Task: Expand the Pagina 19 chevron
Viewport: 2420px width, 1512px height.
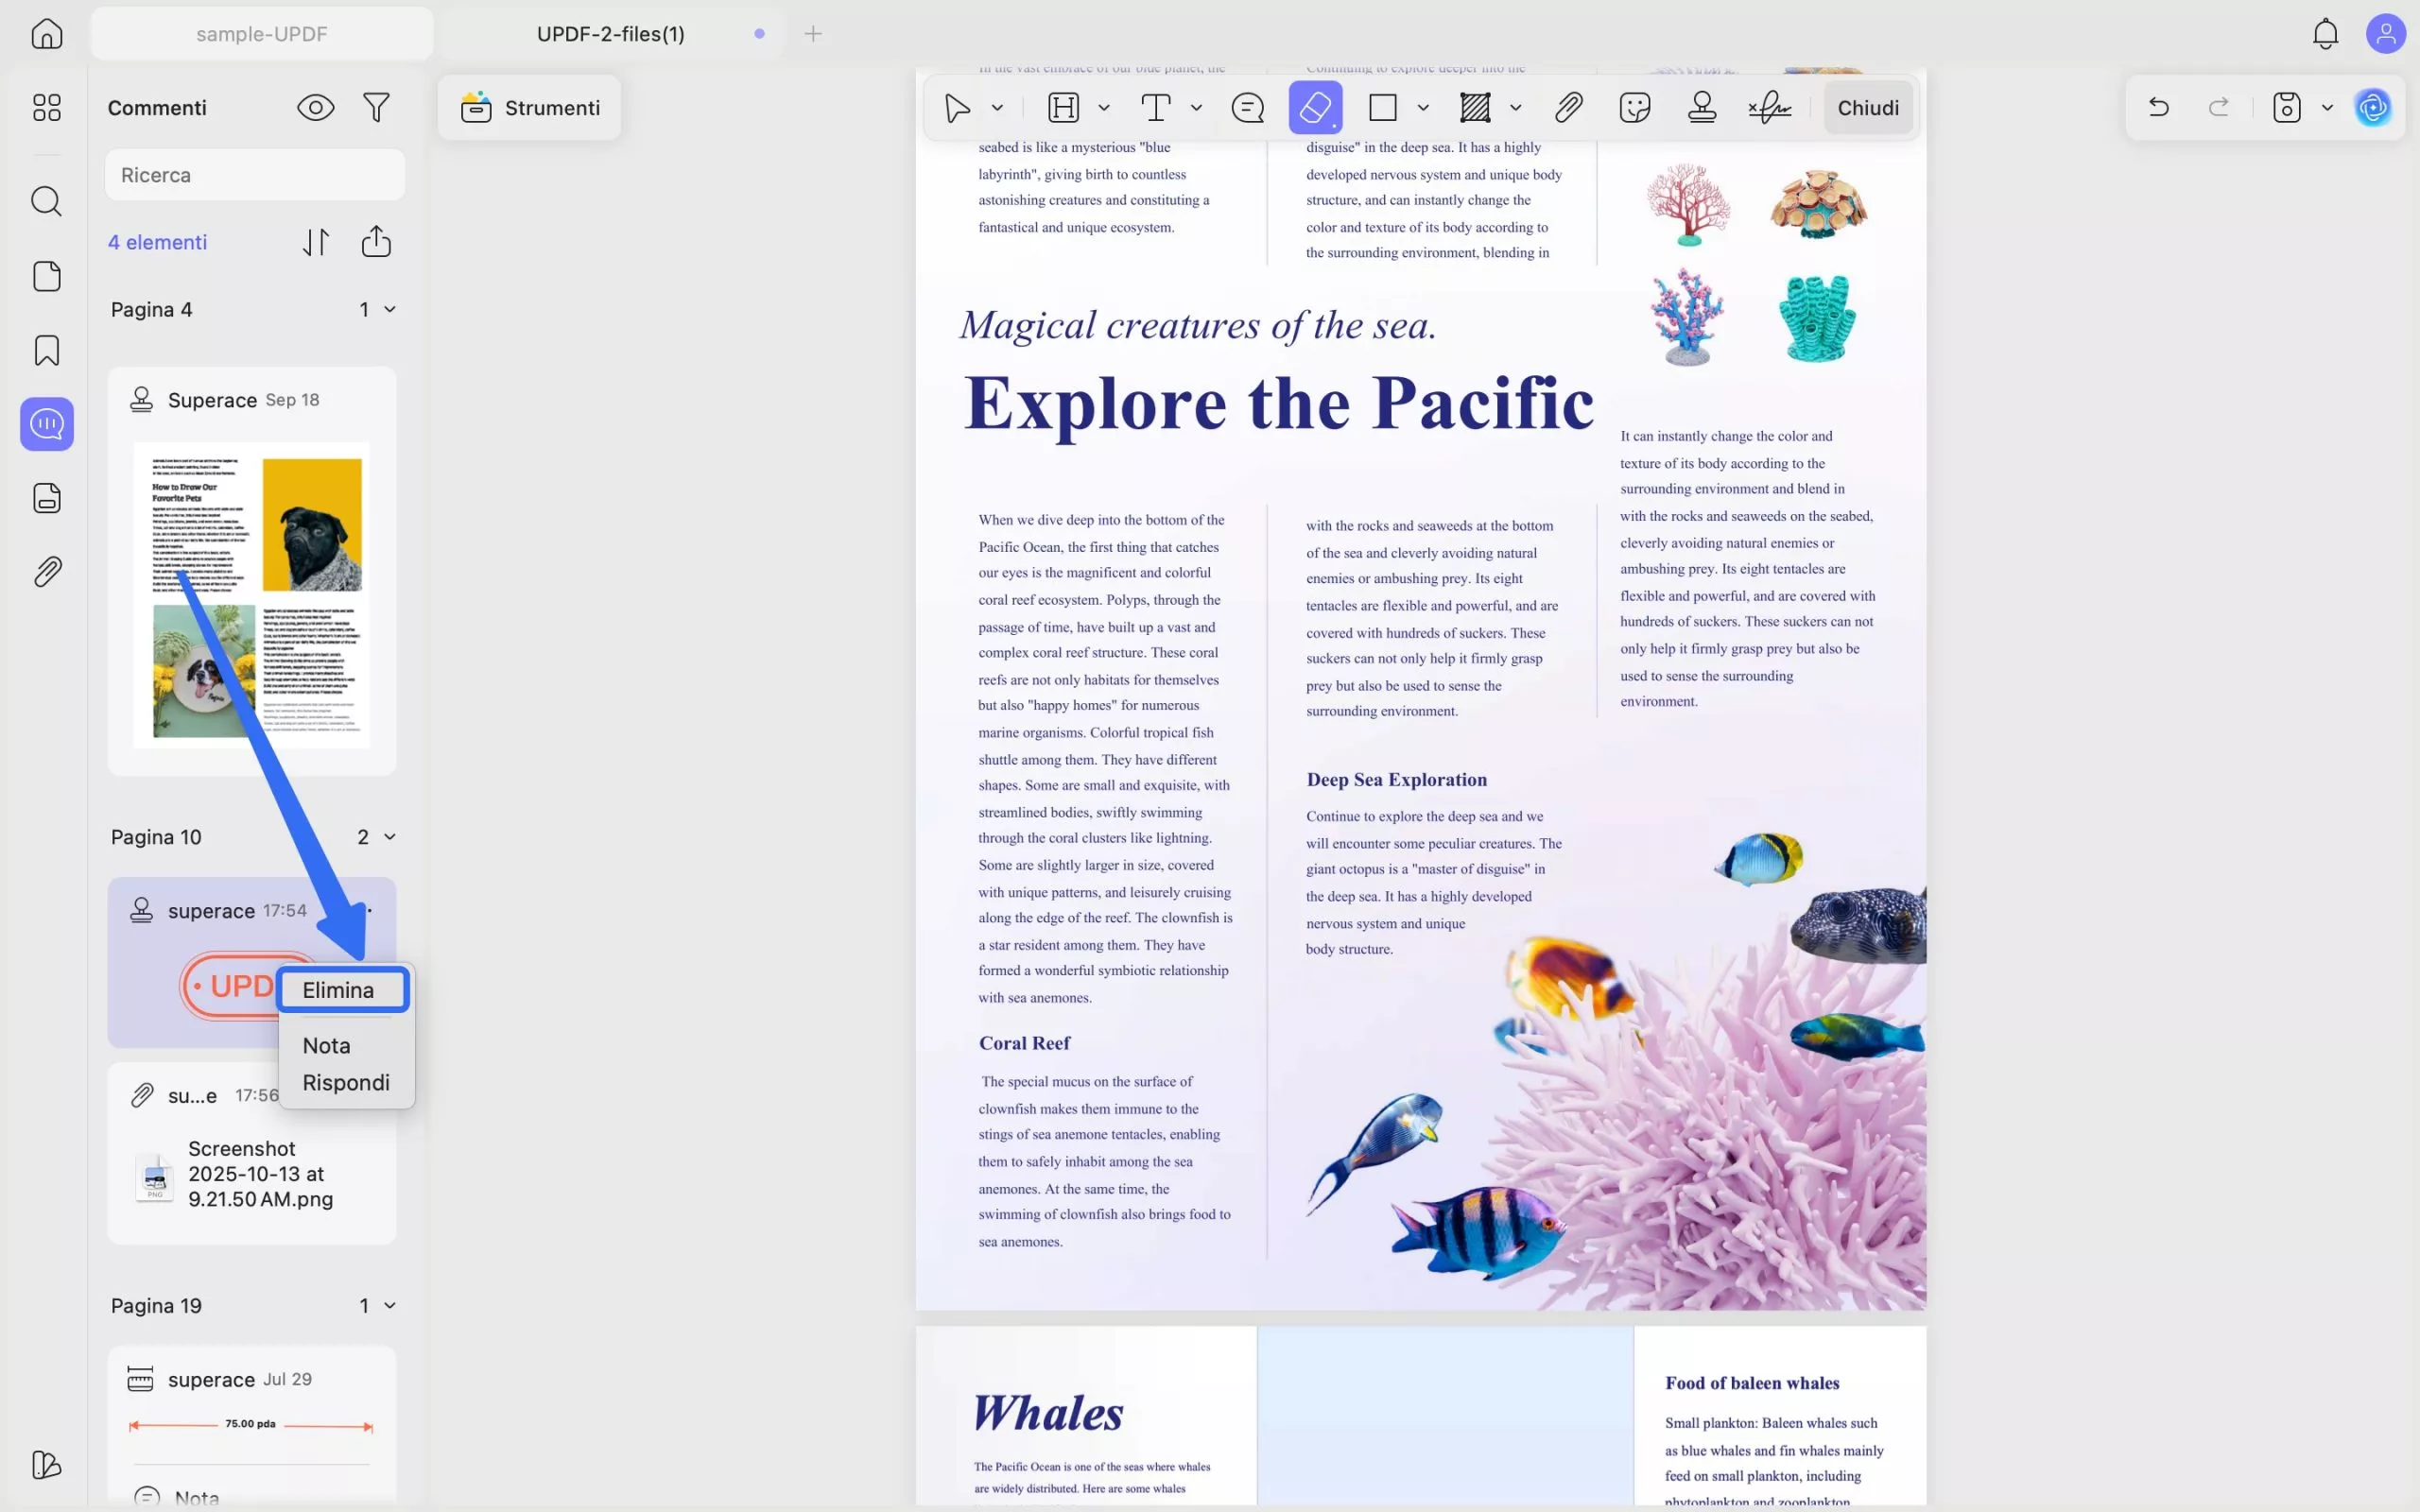Action: click(390, 1306)
